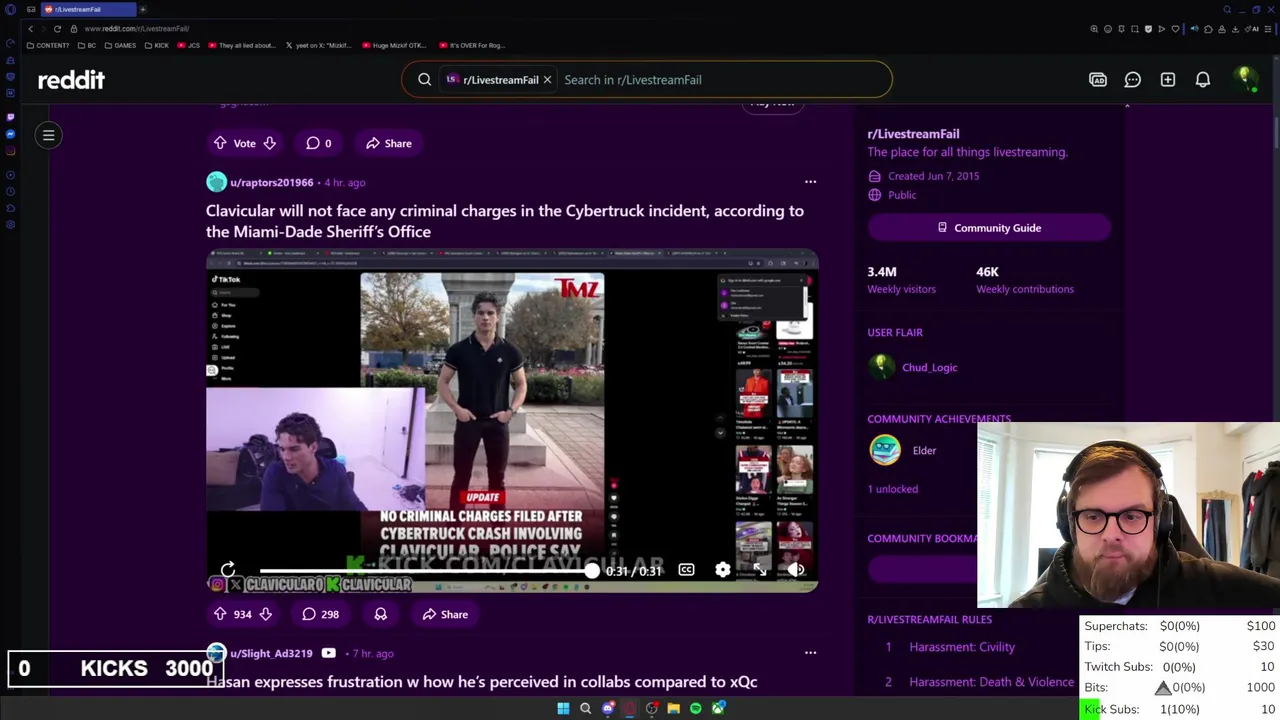Replay the video

click(x=228, y=569)
